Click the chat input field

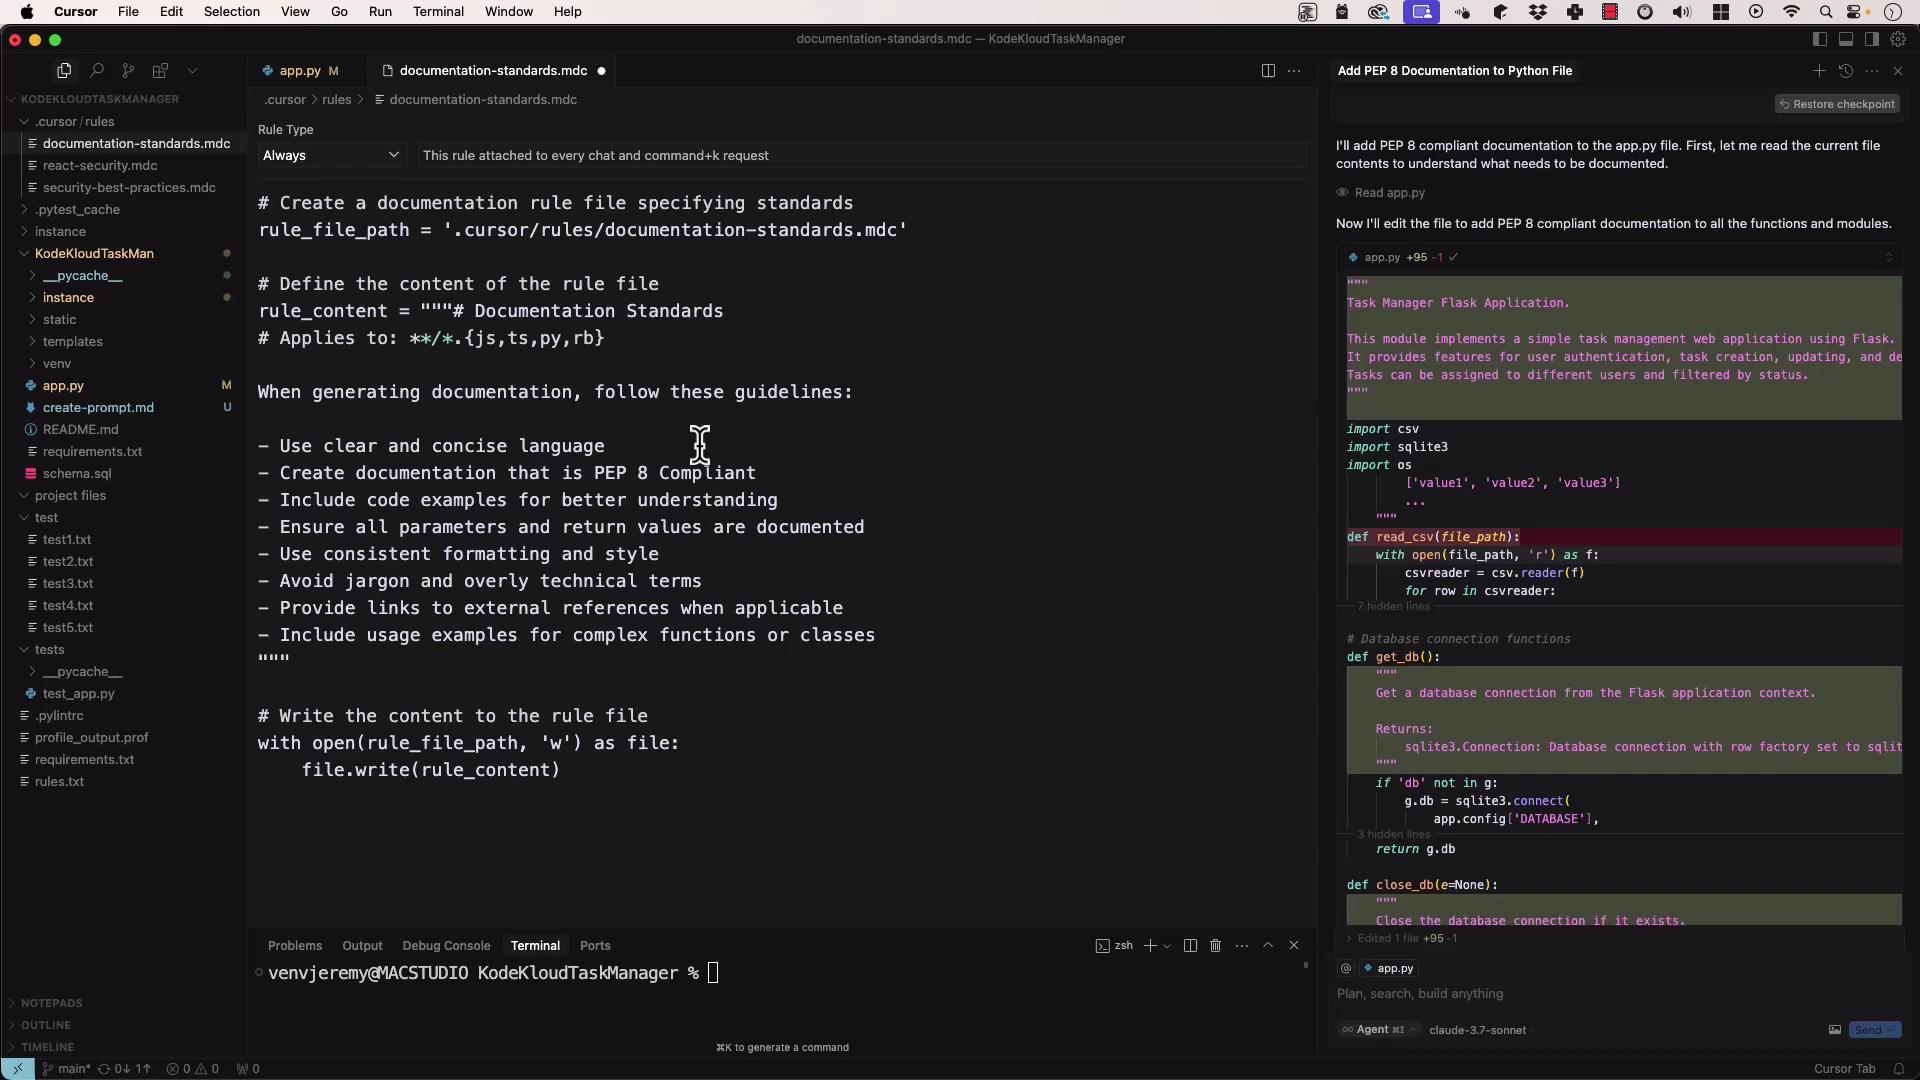1600,994
